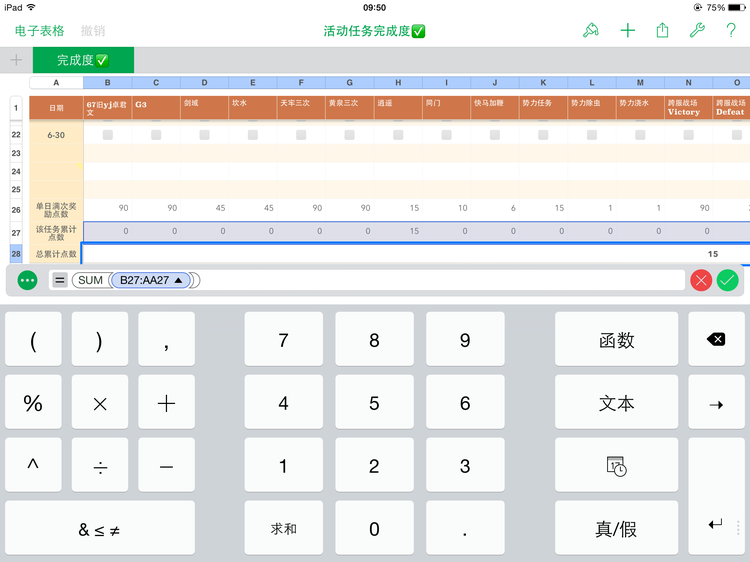Select column B header
The width and height of the screenshot is (750, 562).
[x=108, y=83]
